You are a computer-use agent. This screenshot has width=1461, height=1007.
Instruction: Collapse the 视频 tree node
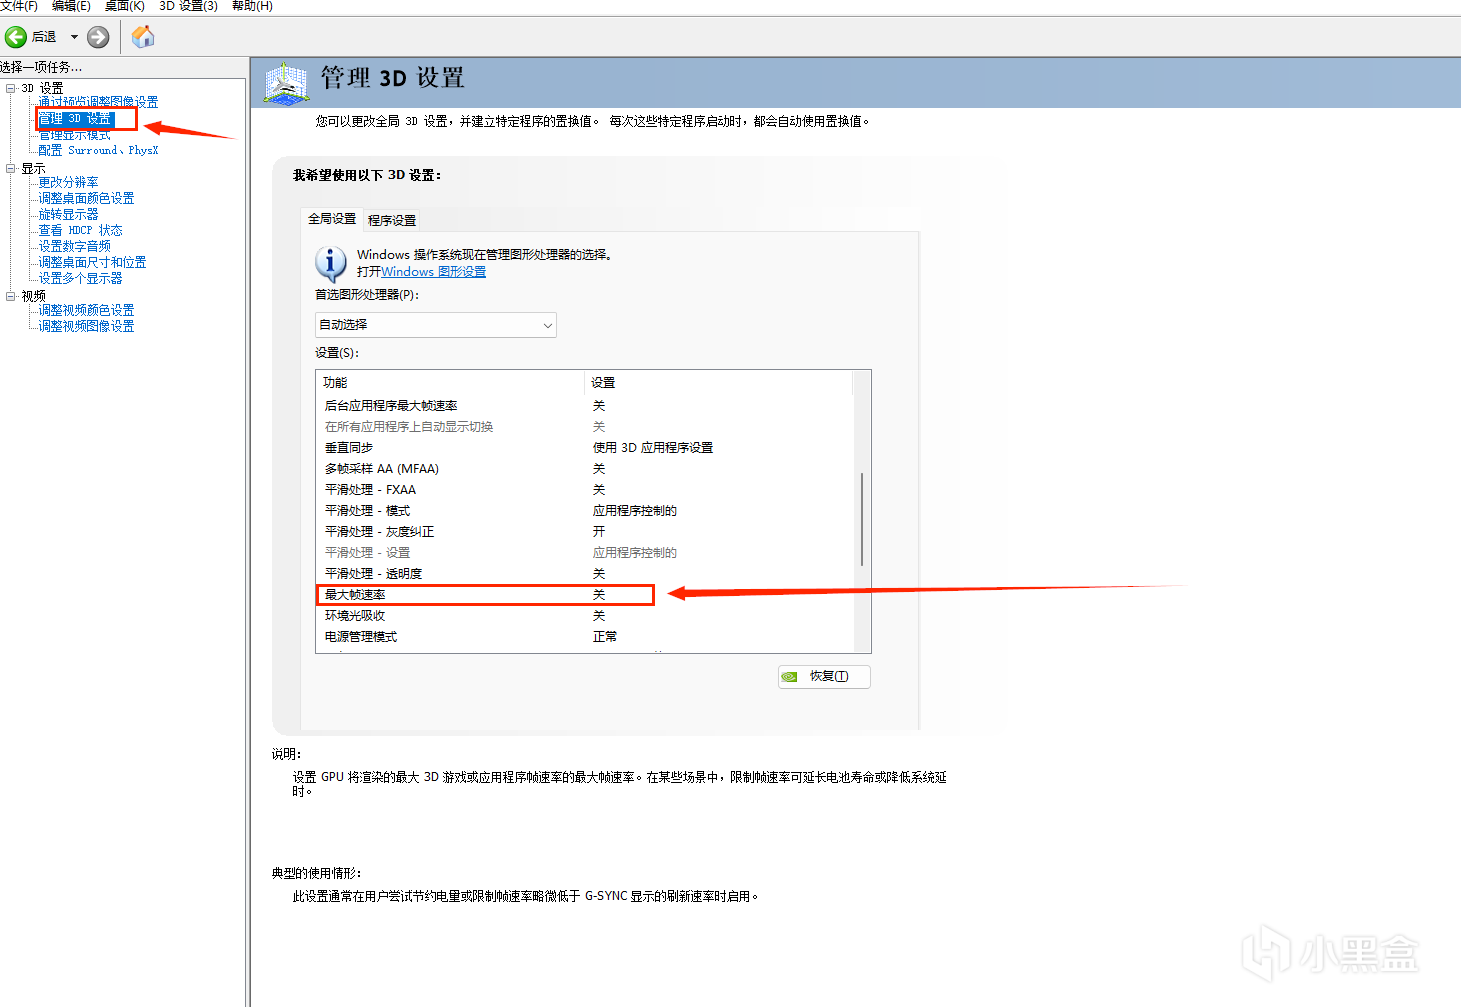pos(11,296)
